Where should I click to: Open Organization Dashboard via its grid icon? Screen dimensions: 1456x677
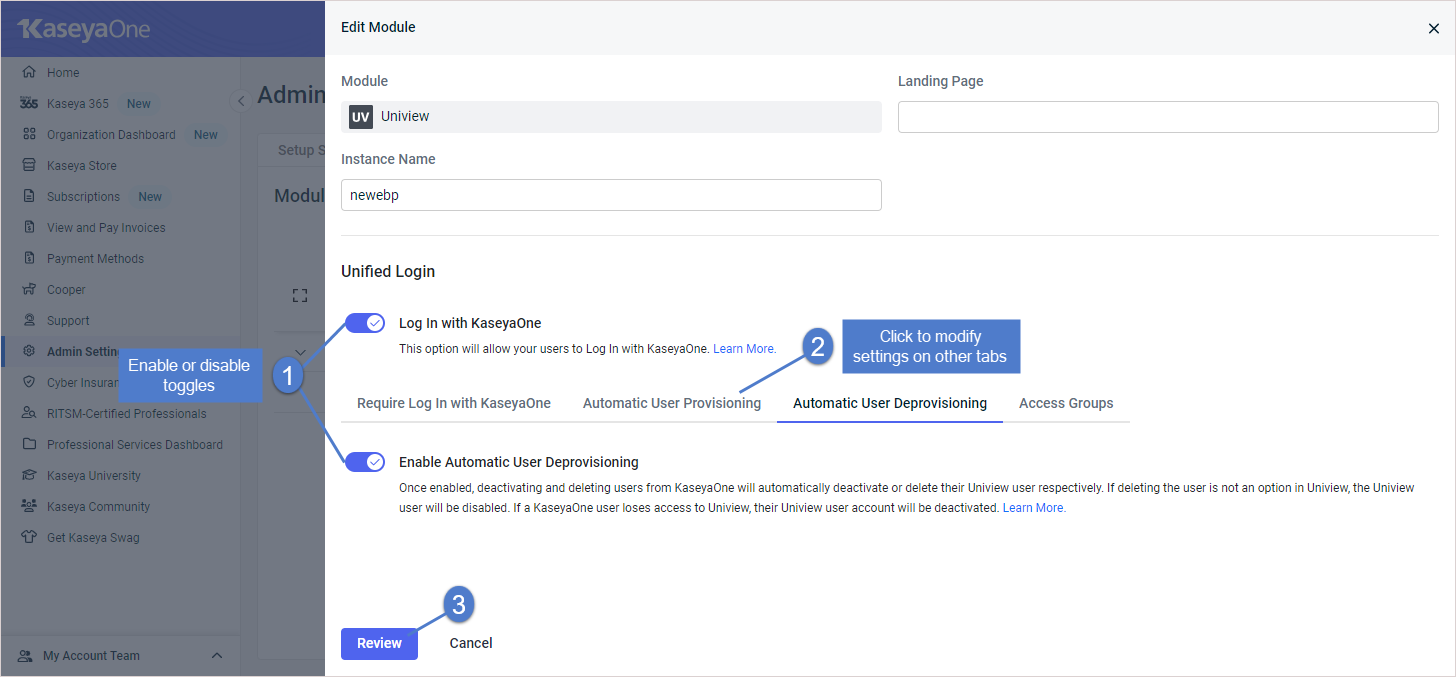pyautogui.click(x=29, y=134)
